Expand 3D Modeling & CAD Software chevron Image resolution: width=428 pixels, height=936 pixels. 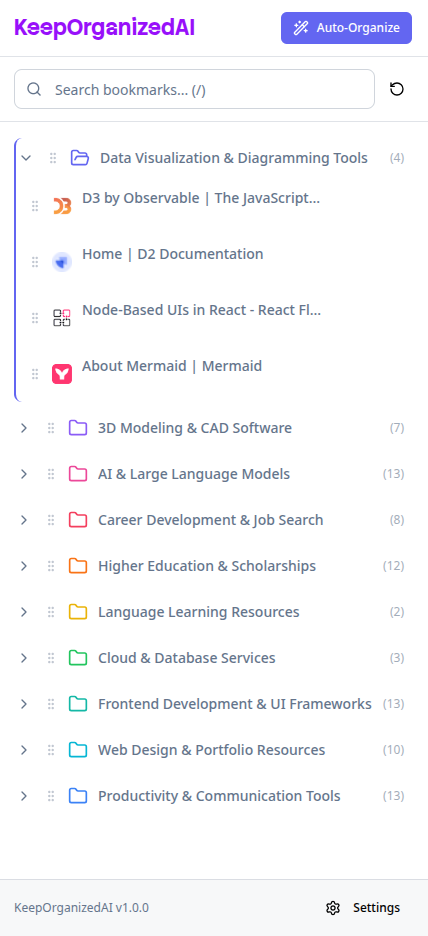[24, 428]
